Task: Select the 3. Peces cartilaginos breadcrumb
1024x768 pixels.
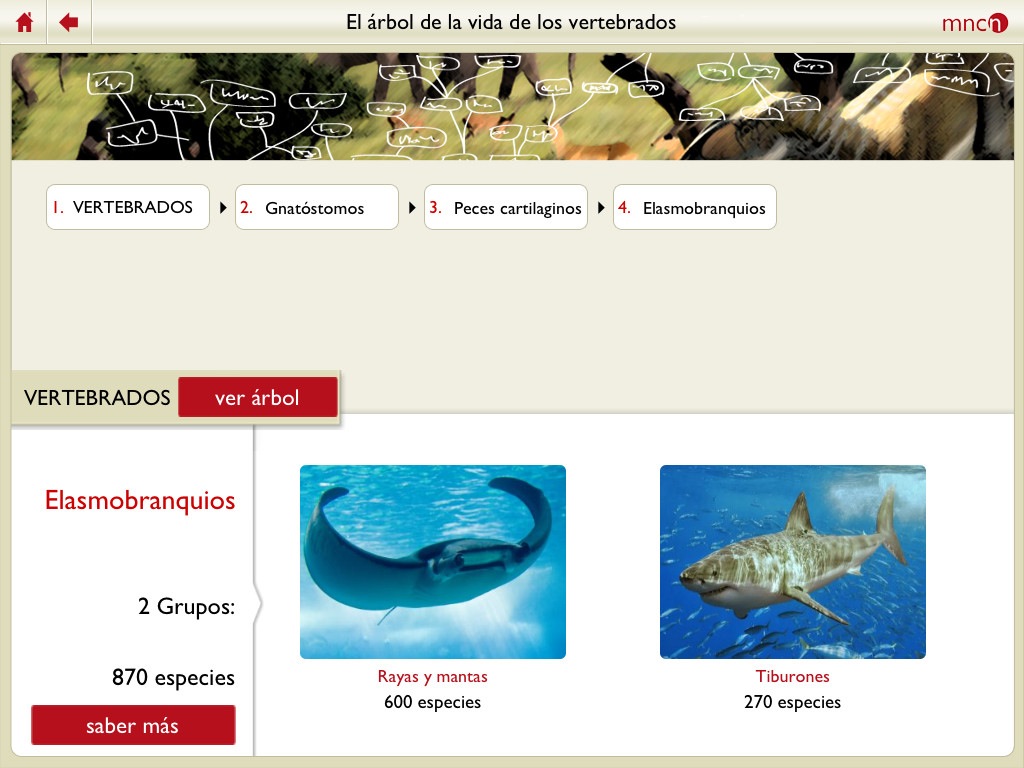Action: (505, 208)
